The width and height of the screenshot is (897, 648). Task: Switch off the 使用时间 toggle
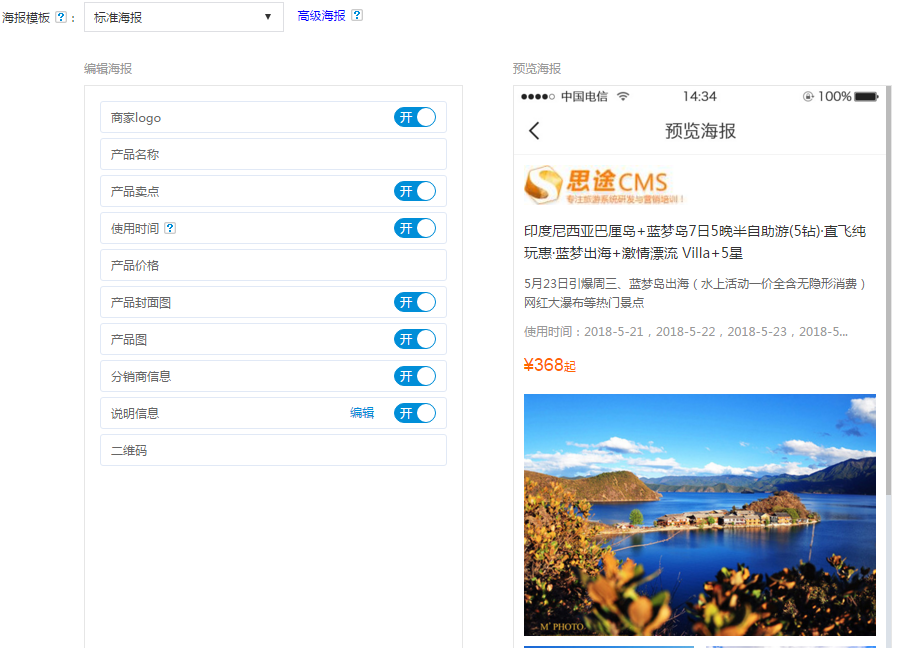(415, 228)
